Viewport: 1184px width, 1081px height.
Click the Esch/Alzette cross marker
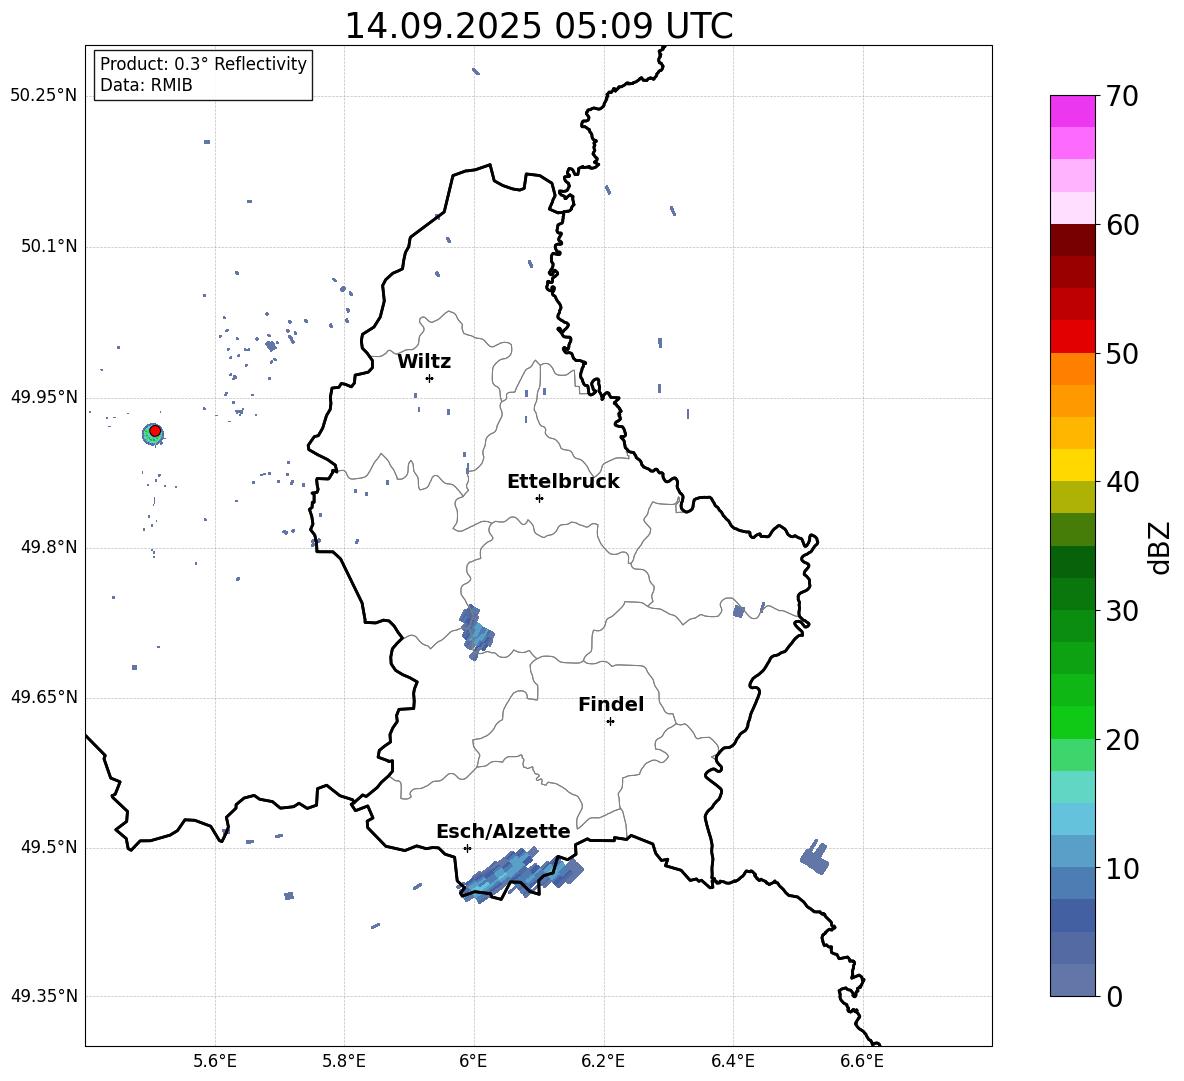click(467, 848)
